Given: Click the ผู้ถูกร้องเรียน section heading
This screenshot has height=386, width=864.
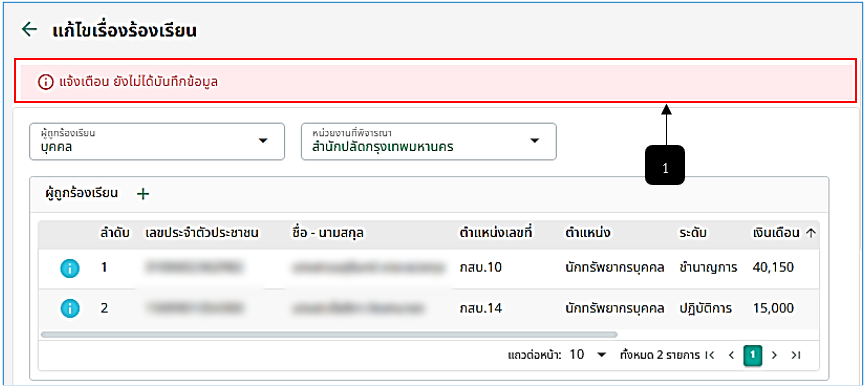Looking at the screenshot, I should coord(82,193).
